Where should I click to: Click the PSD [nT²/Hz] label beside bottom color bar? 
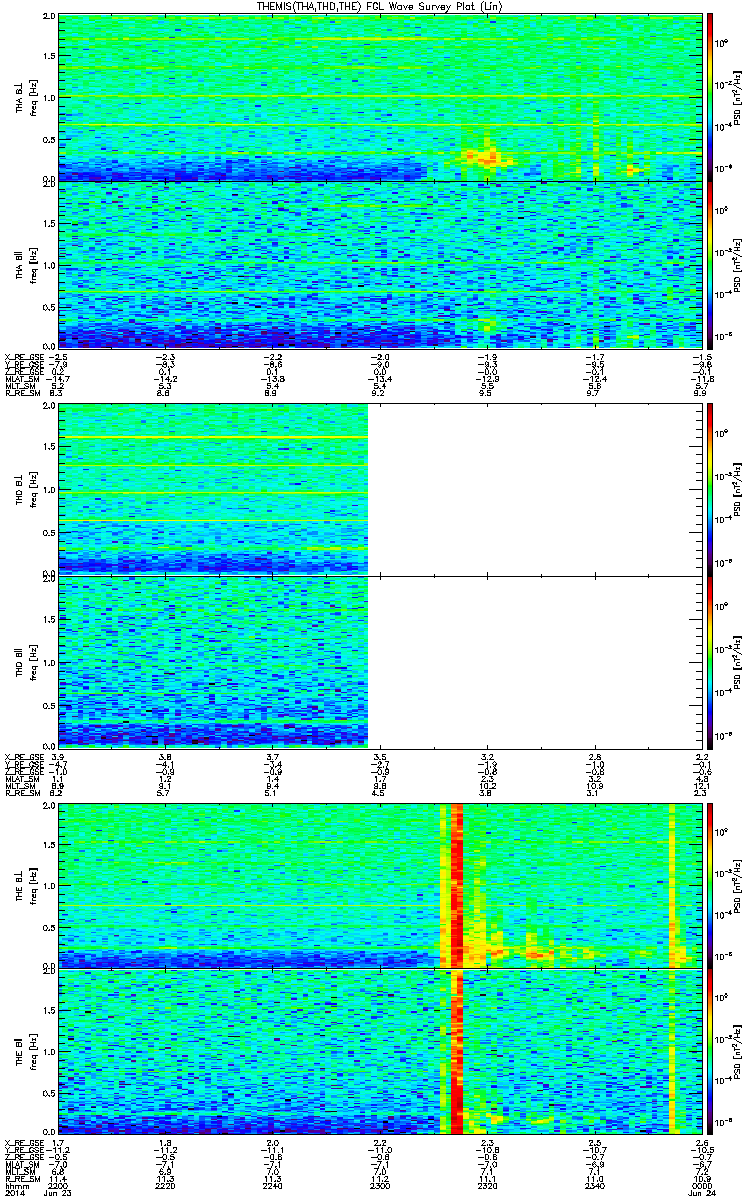click(x=737, y=1051)
